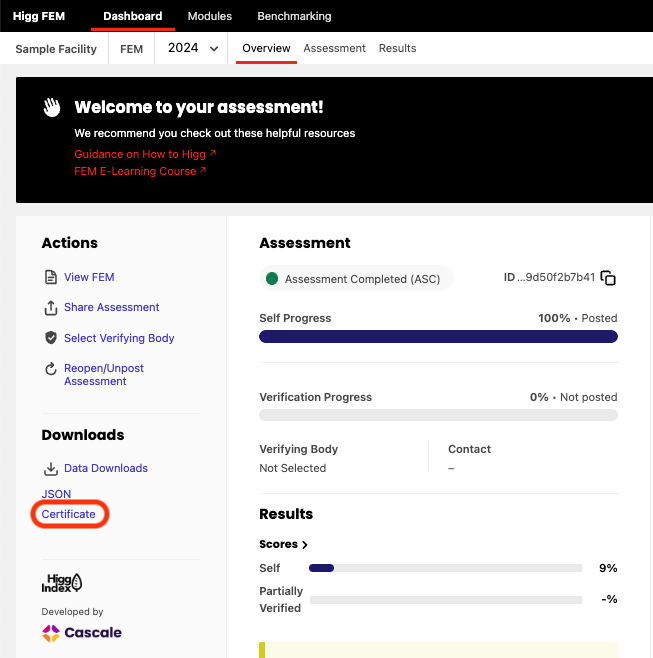Screen dimensions: 653x658
Task: Click the Partially Verified -% value
Action: (x=609, y=599)
